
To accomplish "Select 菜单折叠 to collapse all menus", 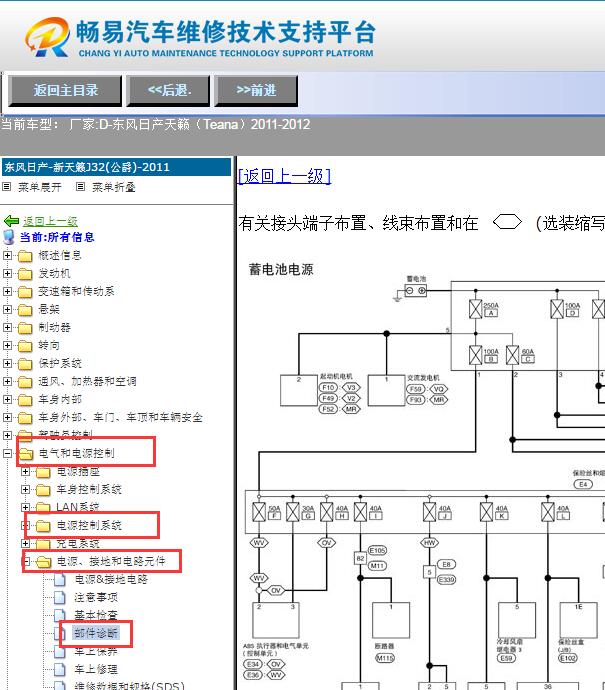I will coord(114,187).
